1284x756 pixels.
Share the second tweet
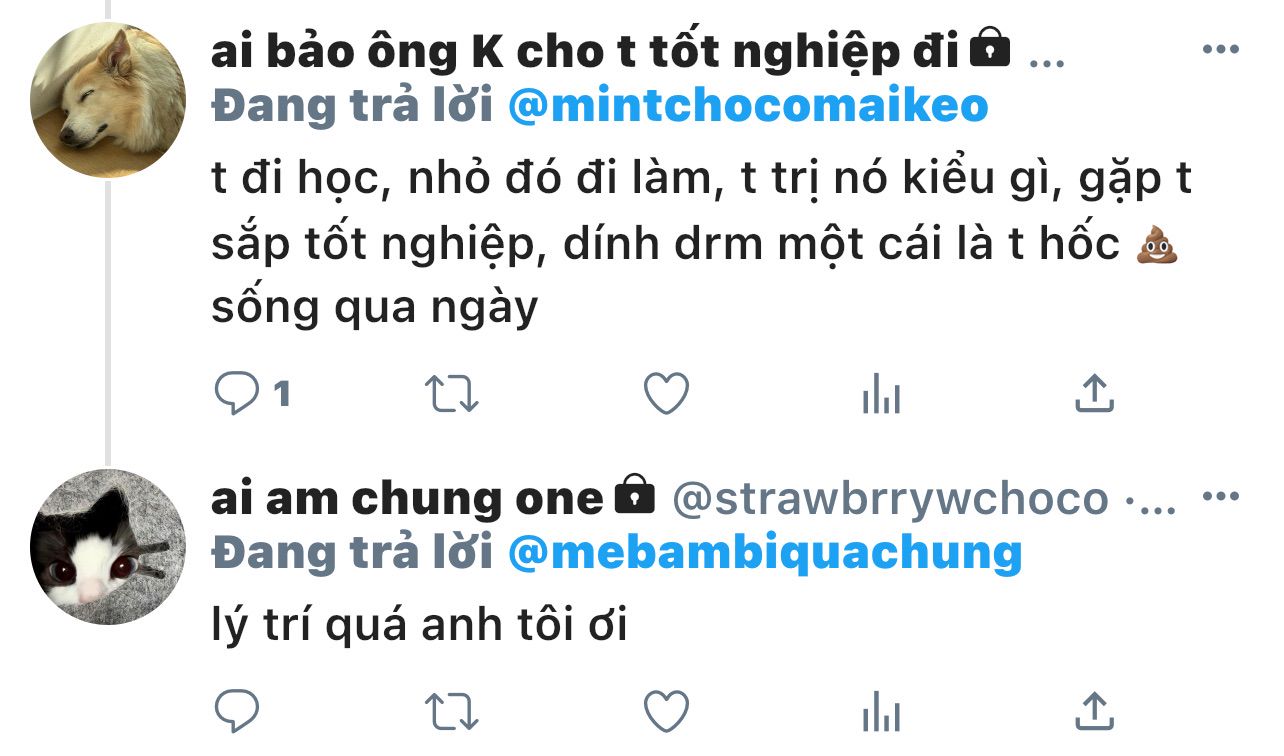pos(1094,712)
